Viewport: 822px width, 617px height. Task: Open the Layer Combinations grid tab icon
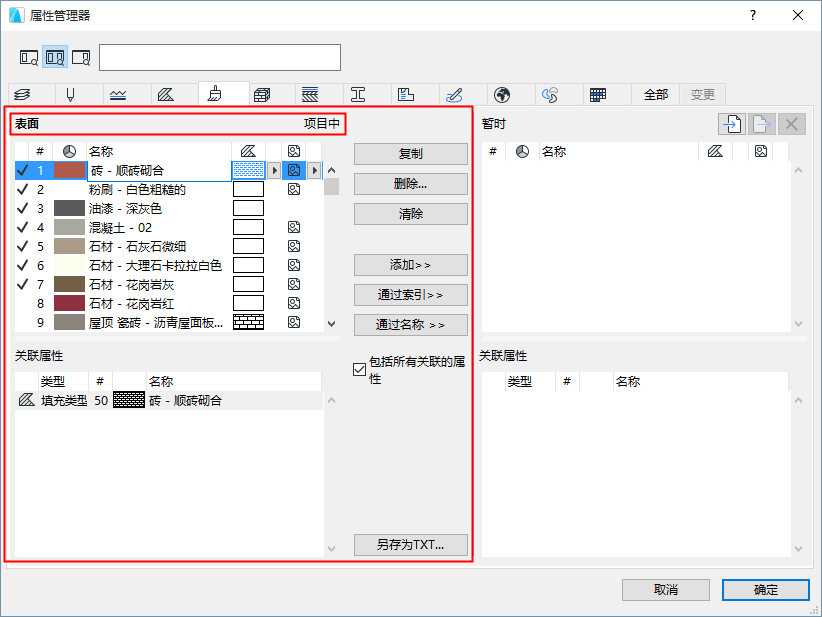598,95
